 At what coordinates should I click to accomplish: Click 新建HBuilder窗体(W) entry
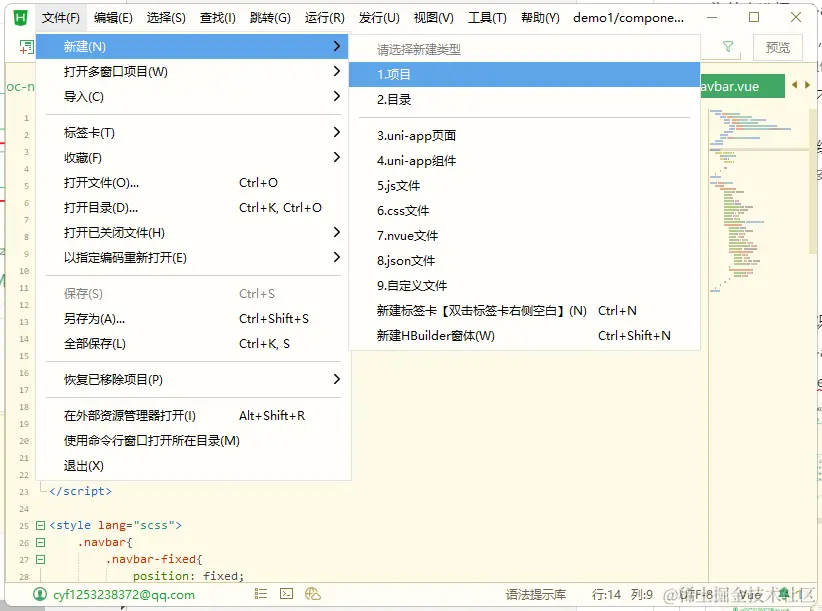524,335
